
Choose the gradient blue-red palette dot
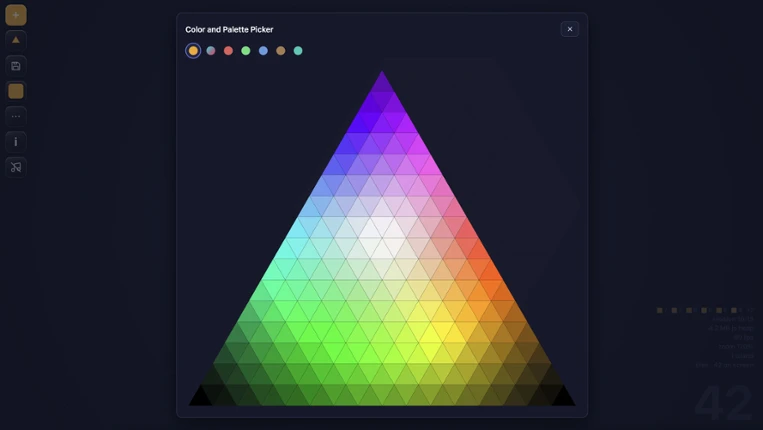[x=211, y=51]
